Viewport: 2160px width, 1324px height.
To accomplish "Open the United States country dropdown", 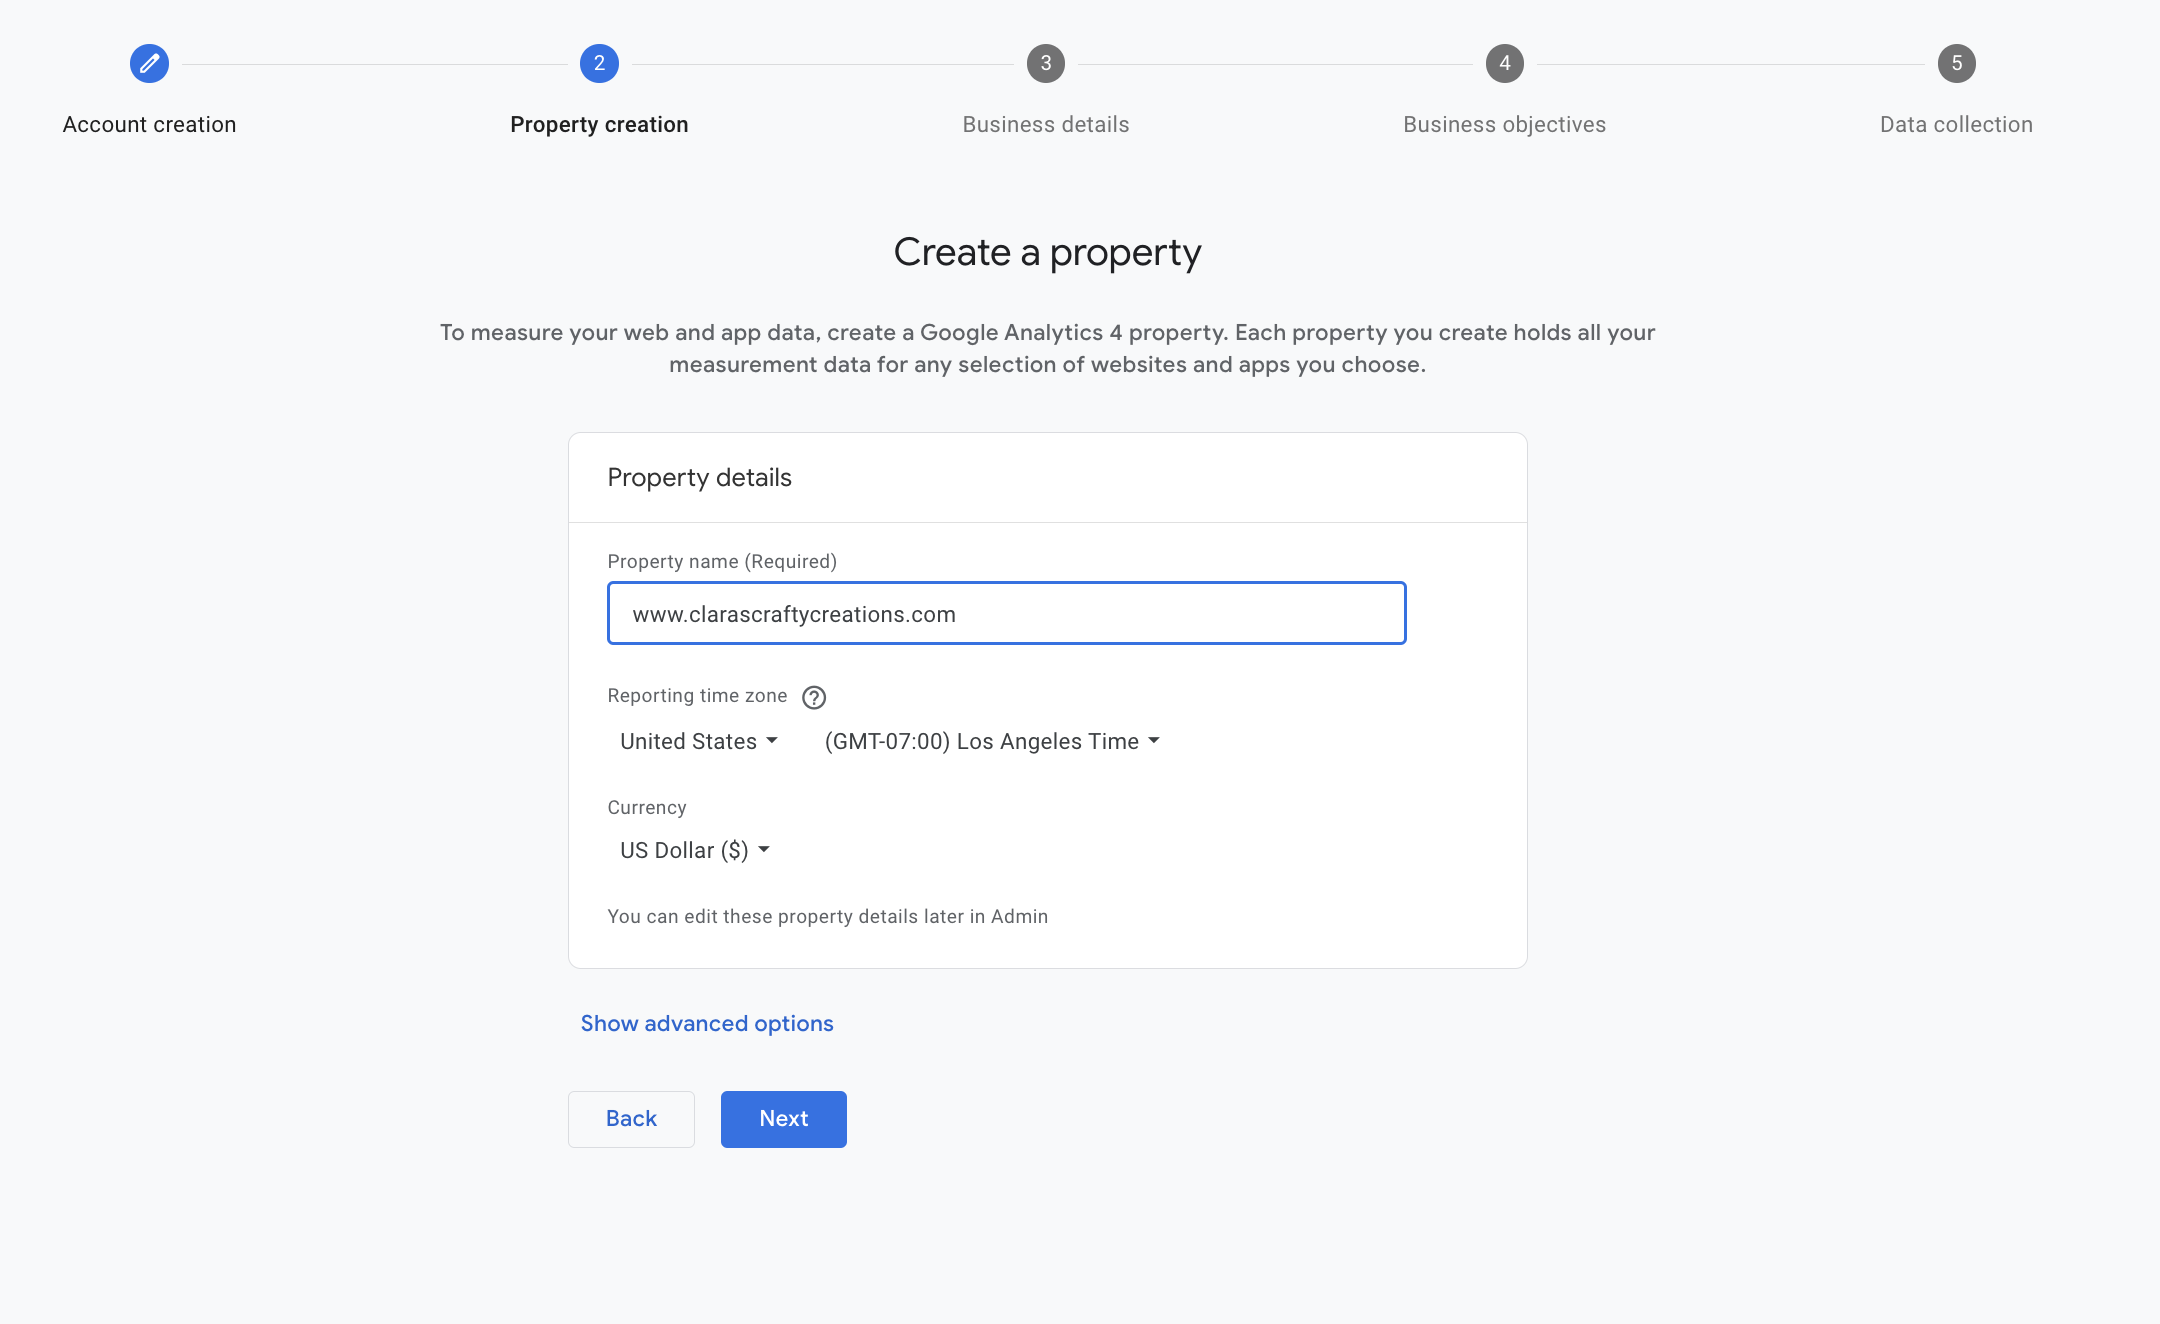I will click(698, 741).
